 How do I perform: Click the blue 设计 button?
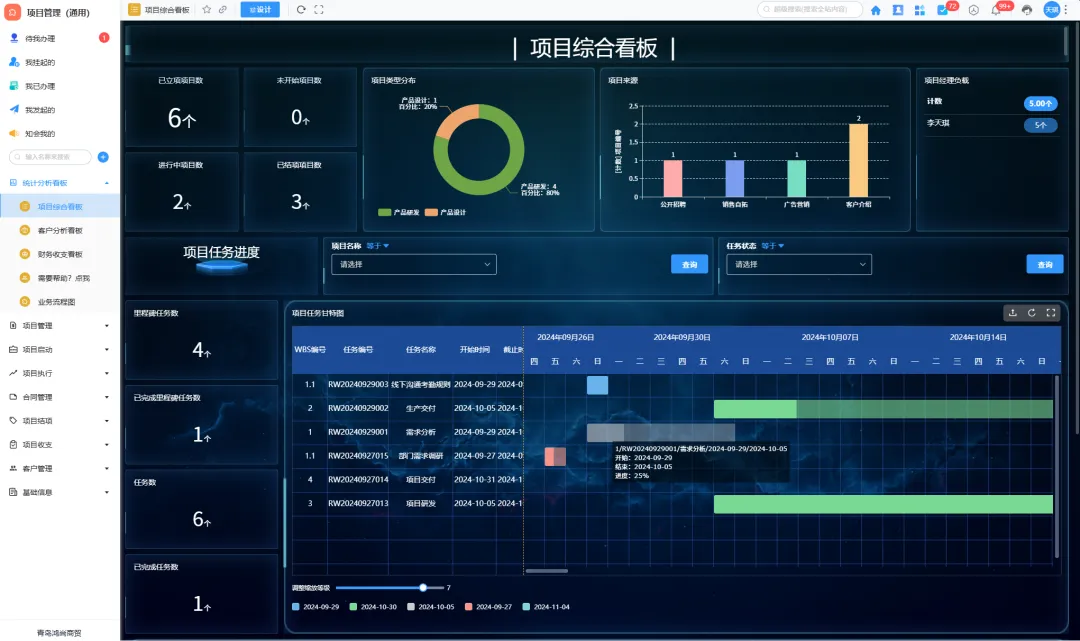coord(260,9)
